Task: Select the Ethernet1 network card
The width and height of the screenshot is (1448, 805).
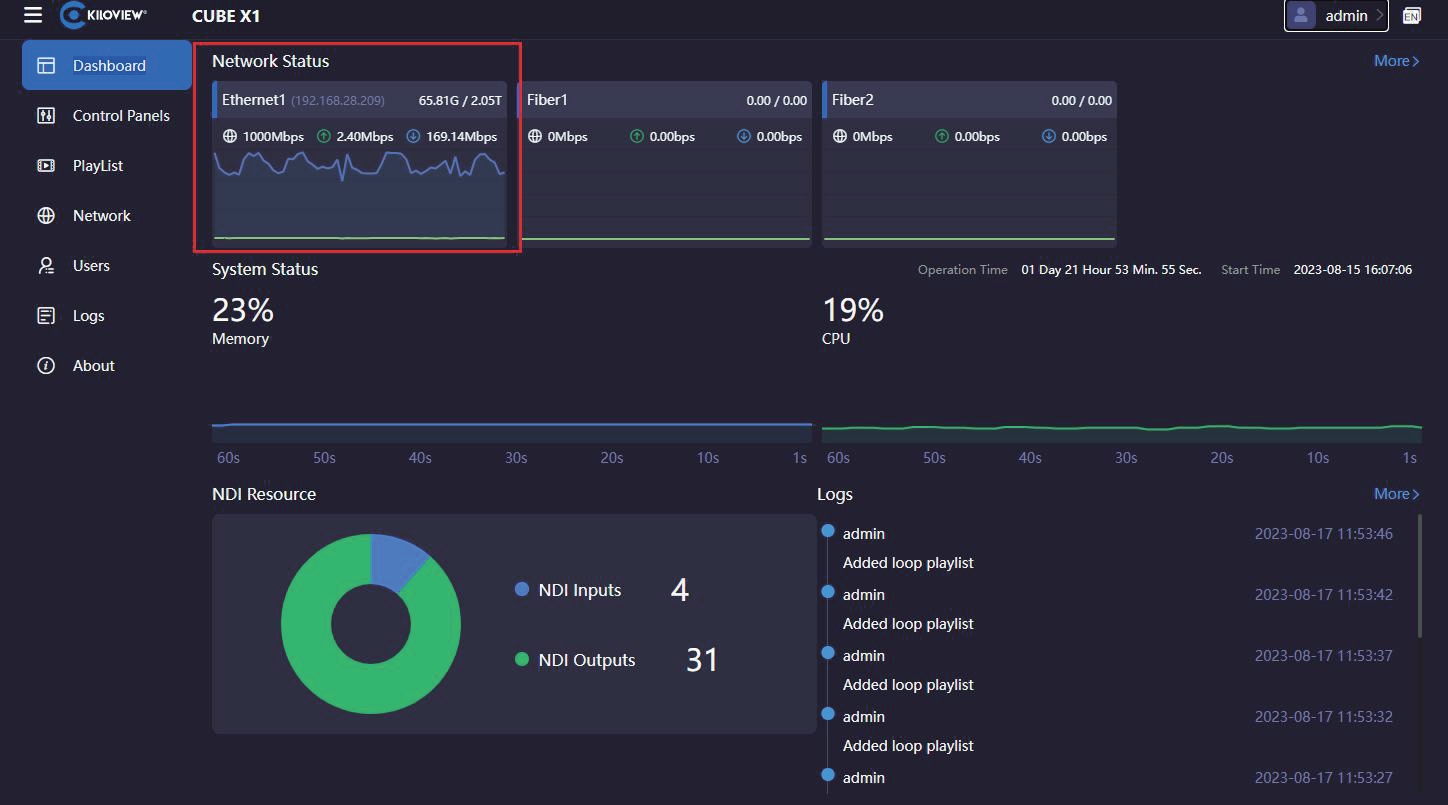Action: (359, 163)
